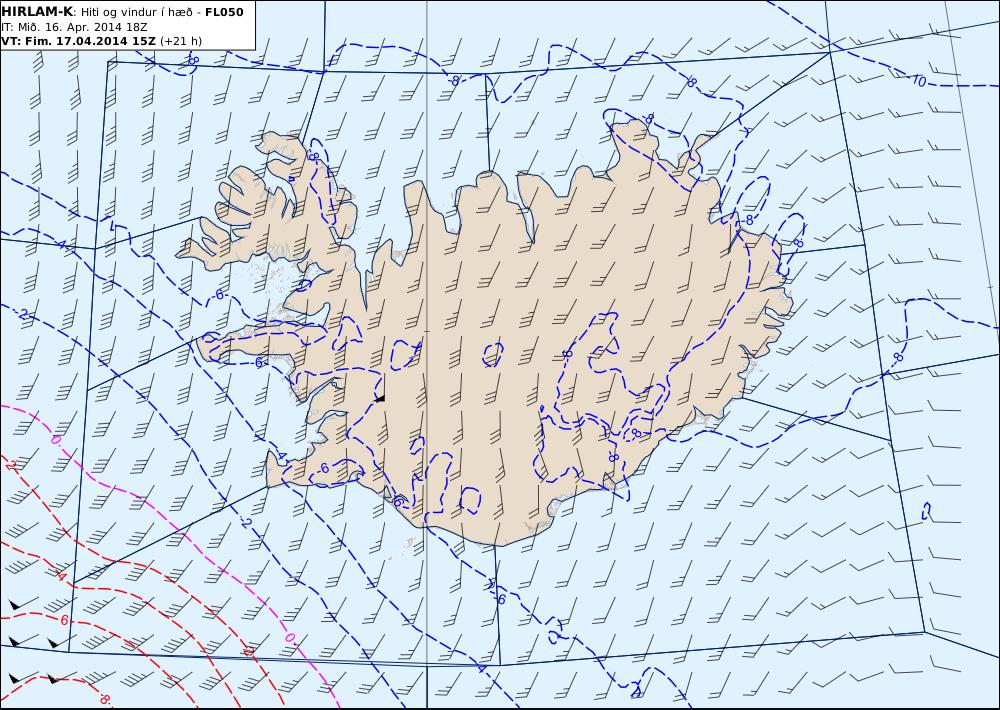Click the blue '10' isotherm contour label
This screenshot has width=1000, height=710.
pyautogui.click(x=919, y=81)
